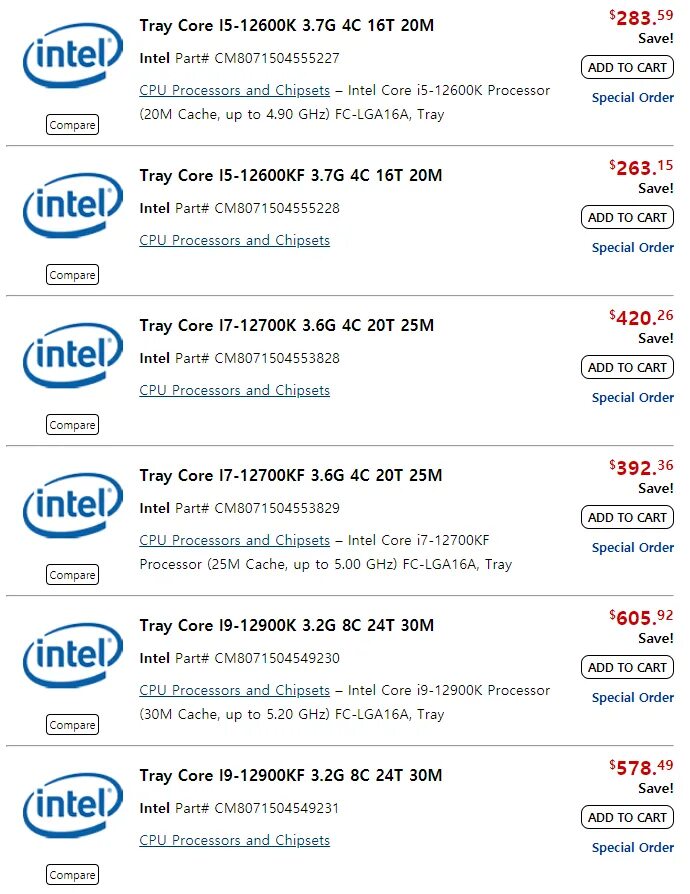Click the Intel logo for Core I5-12600KF
690x894 pixels.
(x=72, y=206)
